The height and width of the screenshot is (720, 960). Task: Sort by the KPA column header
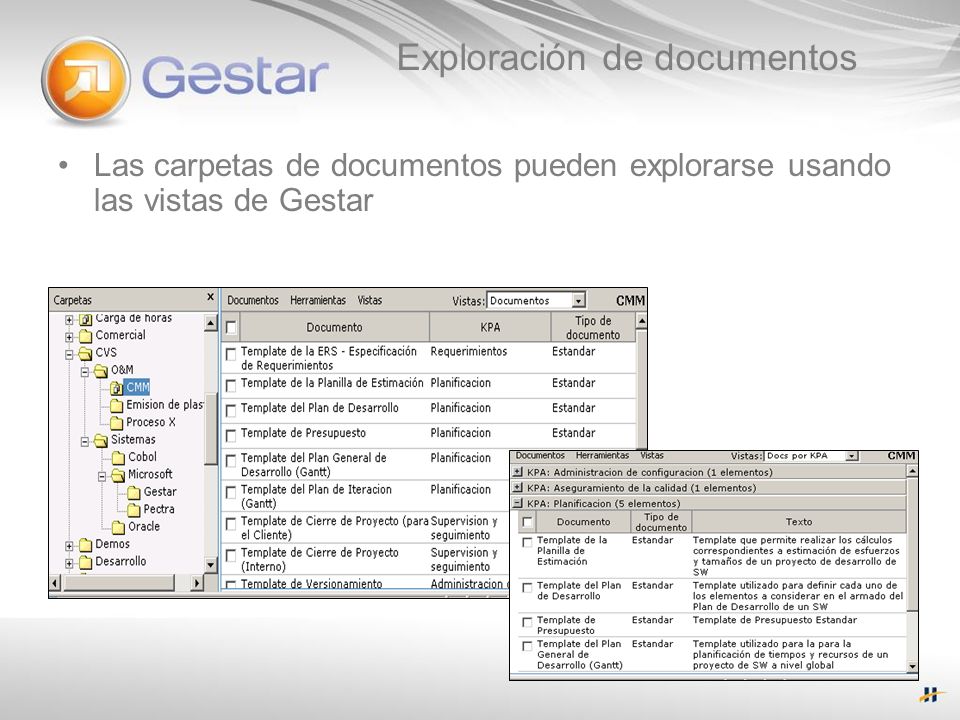[x=490, y=327]
